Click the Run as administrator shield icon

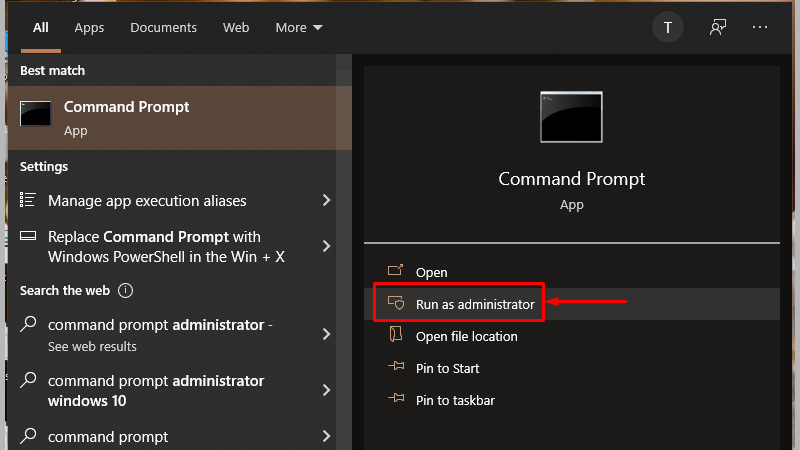(395, 304)
